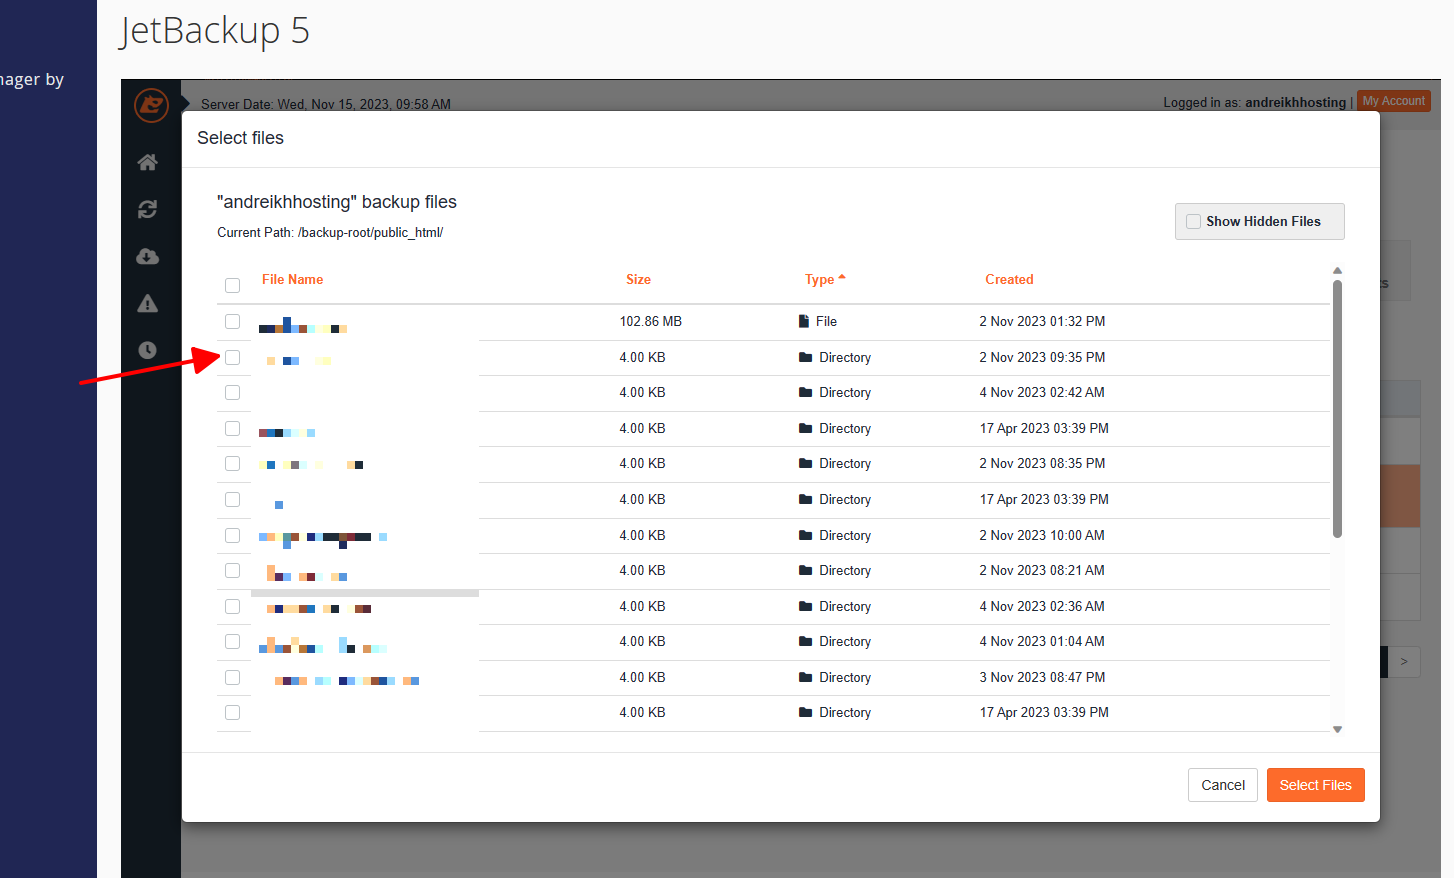This screenshot has width=1454, height=878.
Task: Click folder icon in the 2 Nov 10:00 AM row
Action: click(806, 535)
